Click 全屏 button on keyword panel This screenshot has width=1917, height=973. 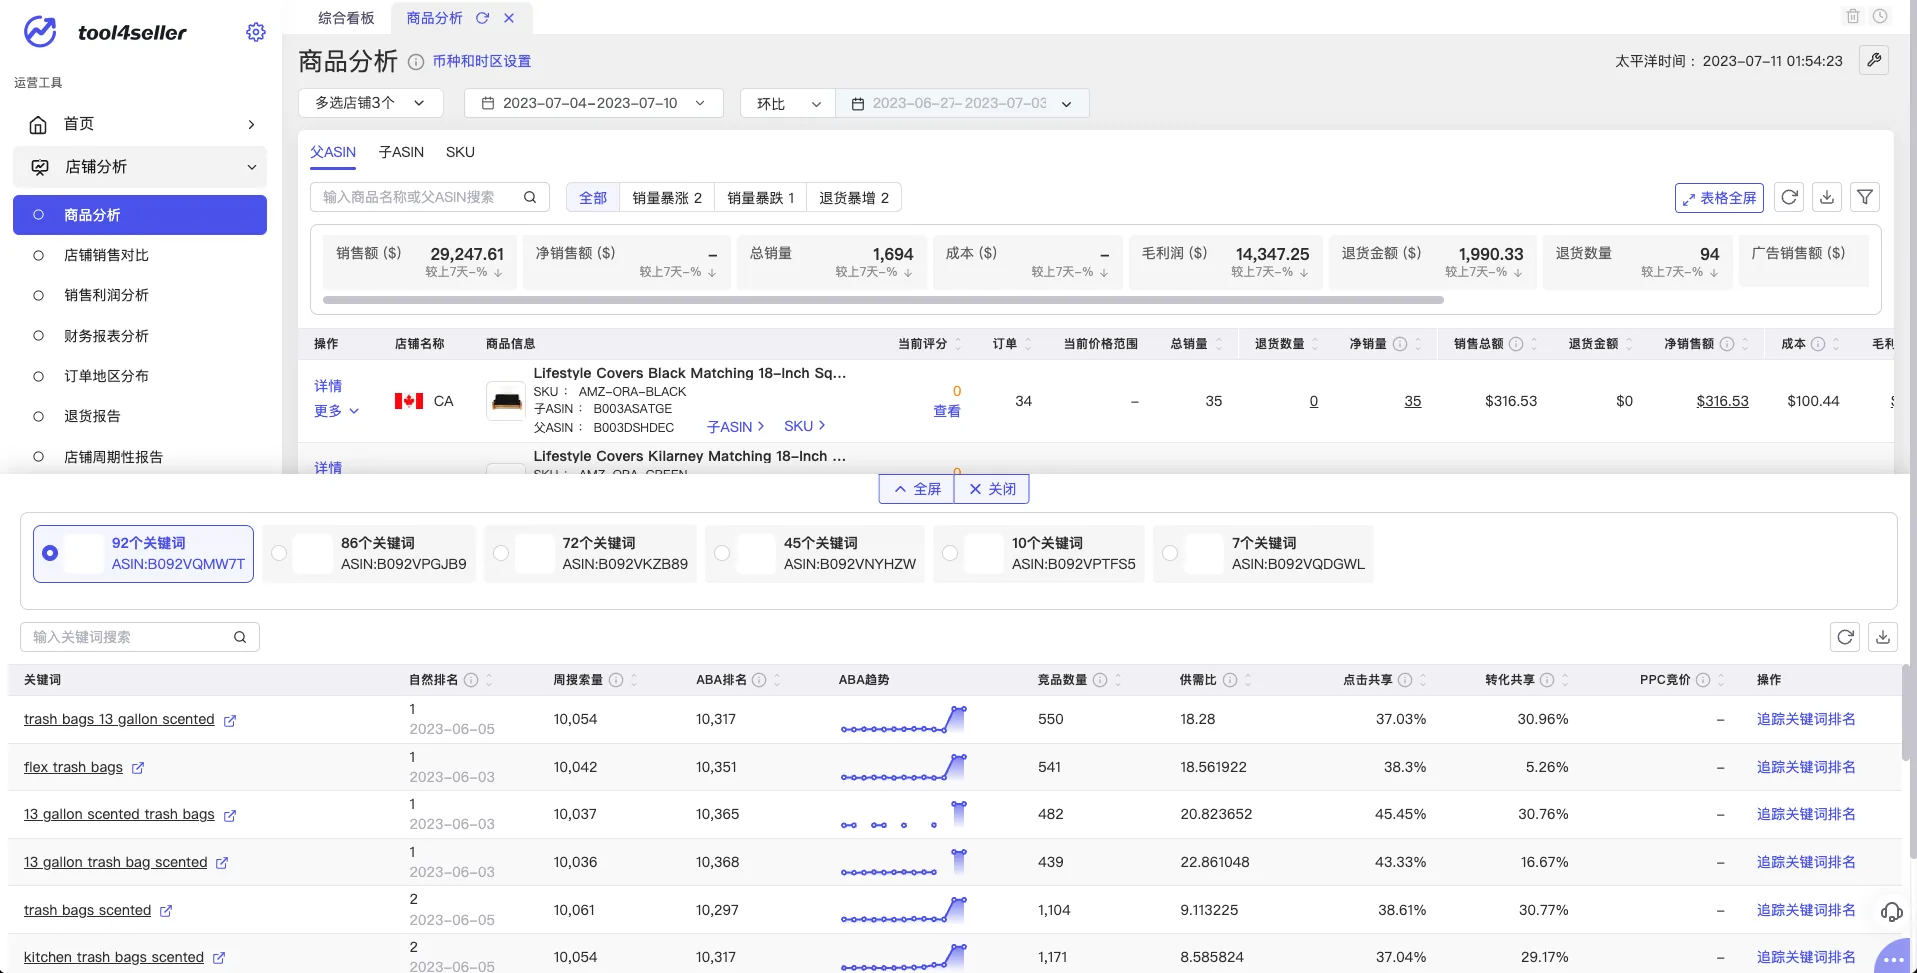pos(917,489)
